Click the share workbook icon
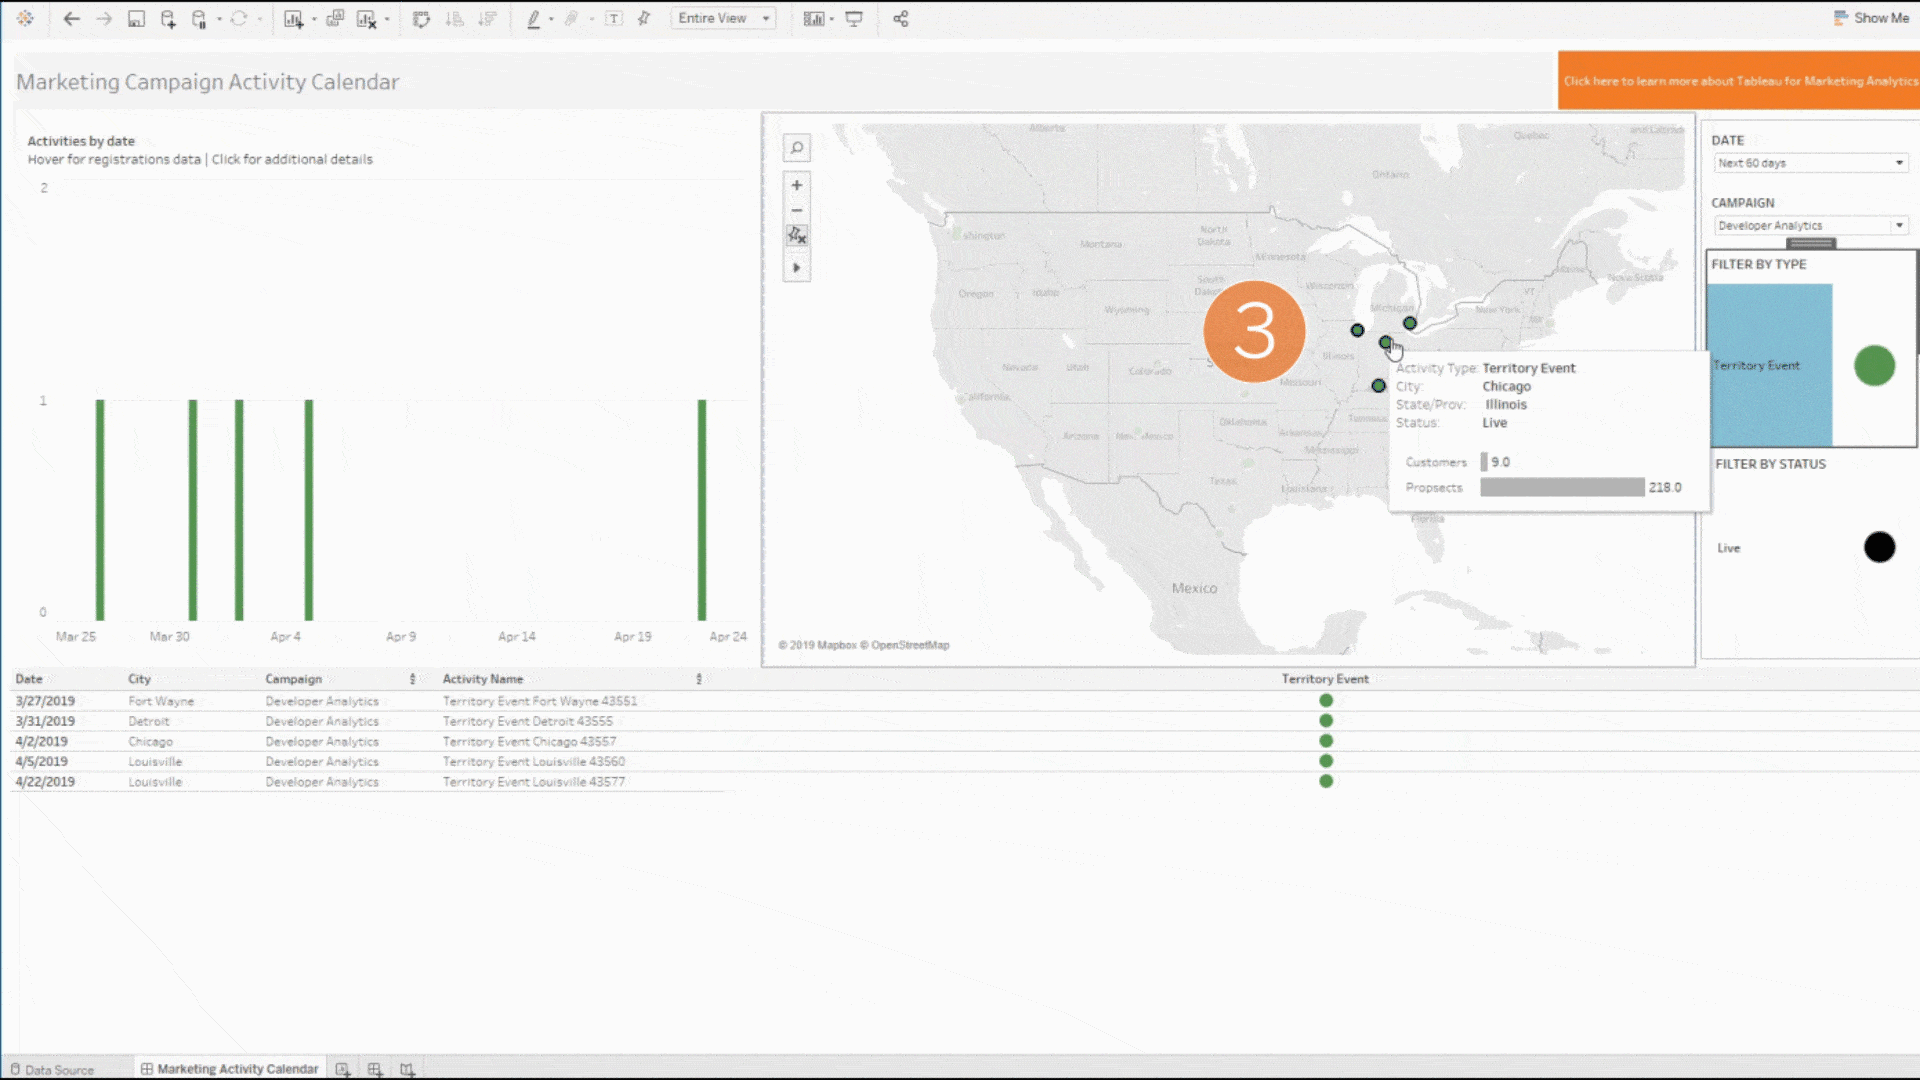 pyautogui.click(x=900, y=19)
